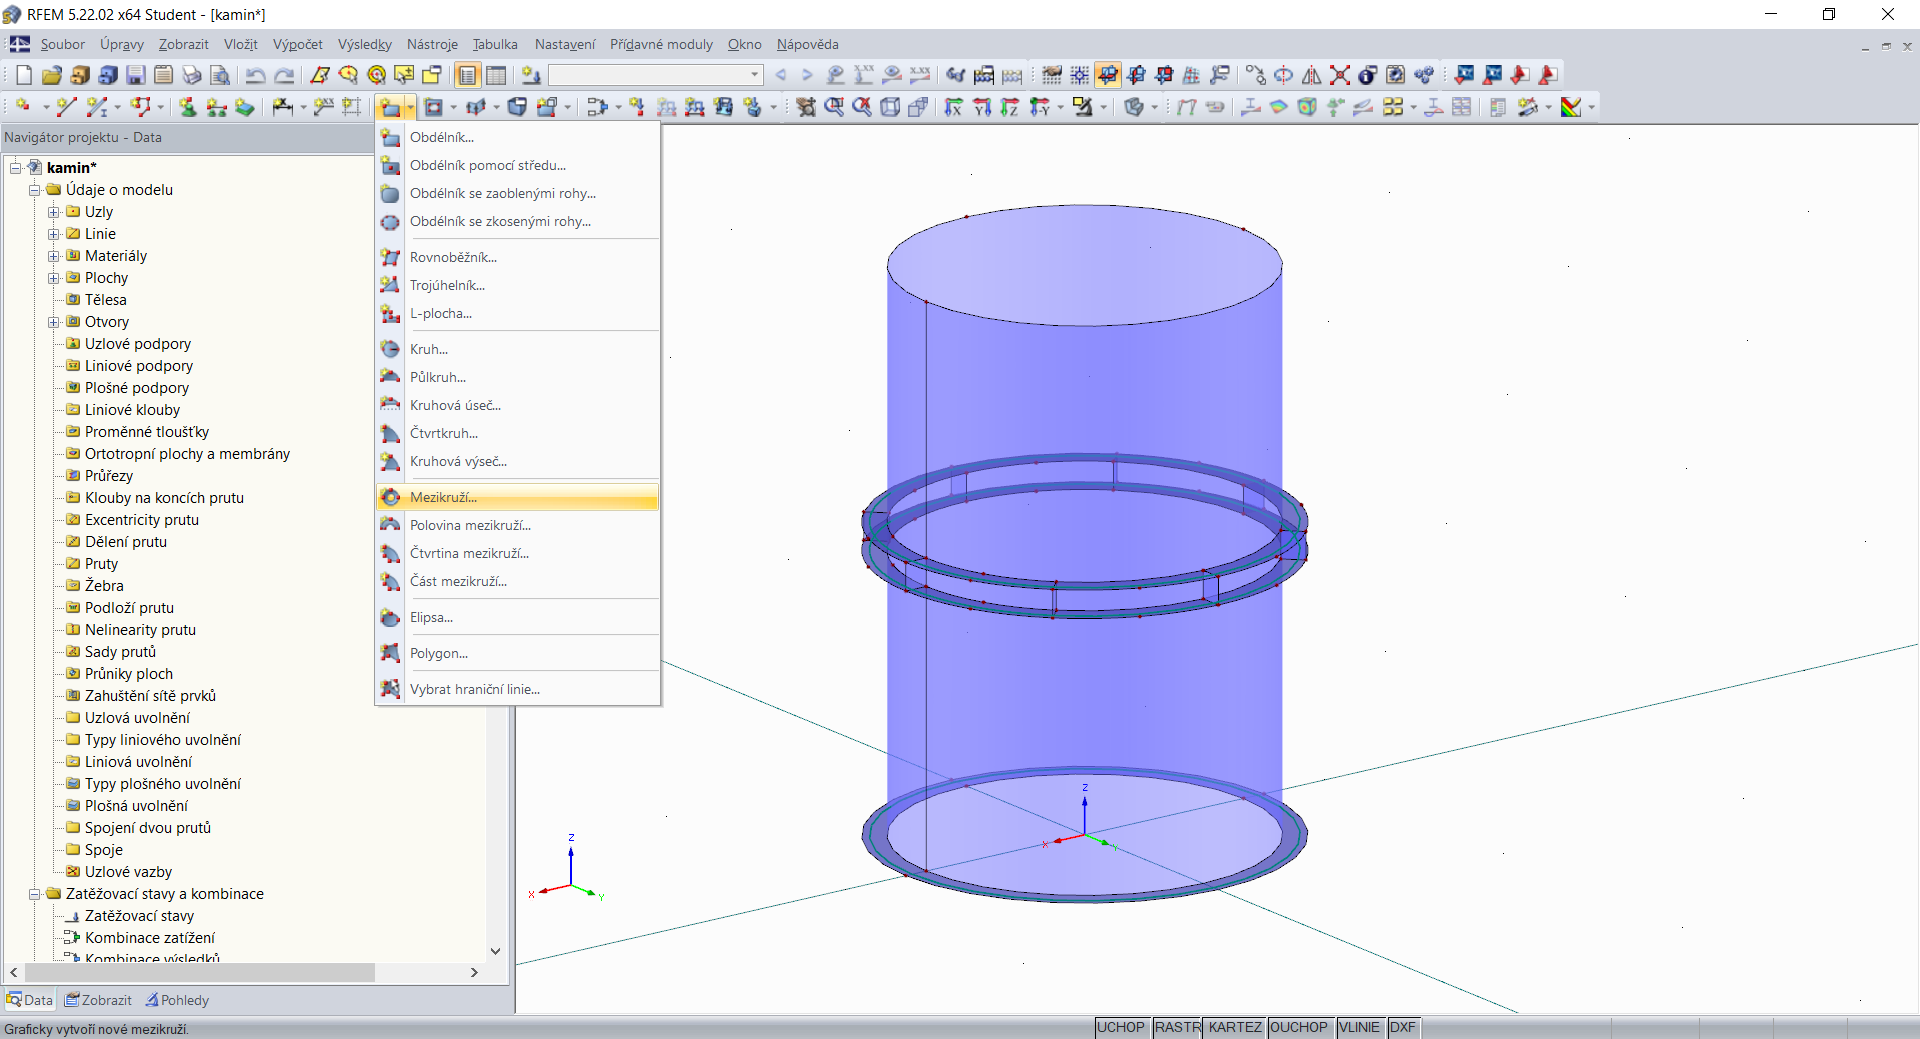Open the Výpočet menu
The width and height of the screenshot is (1920, 1039).
click(298, 44)
